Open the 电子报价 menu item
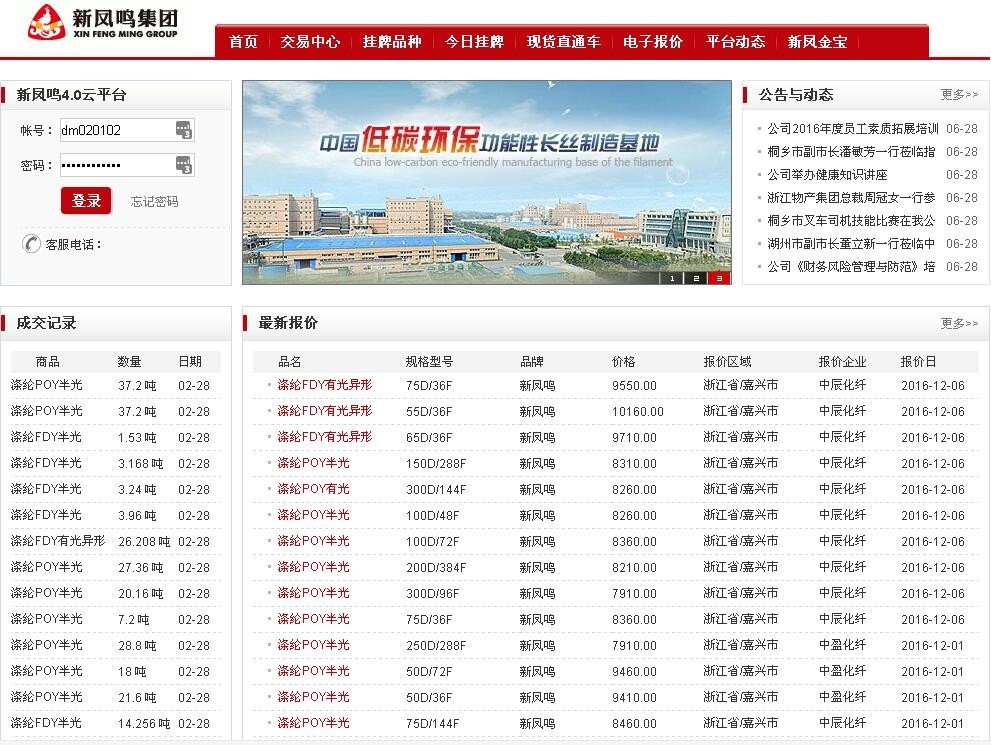 click(653, 42)
